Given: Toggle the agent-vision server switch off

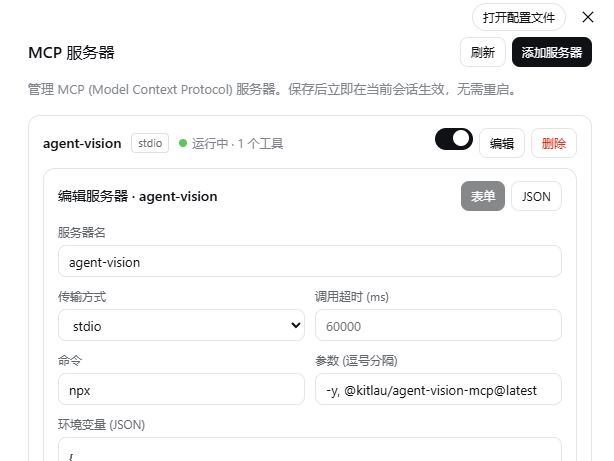Looking at the screenshot, I should pyautogui.click(x=454, y=139).
